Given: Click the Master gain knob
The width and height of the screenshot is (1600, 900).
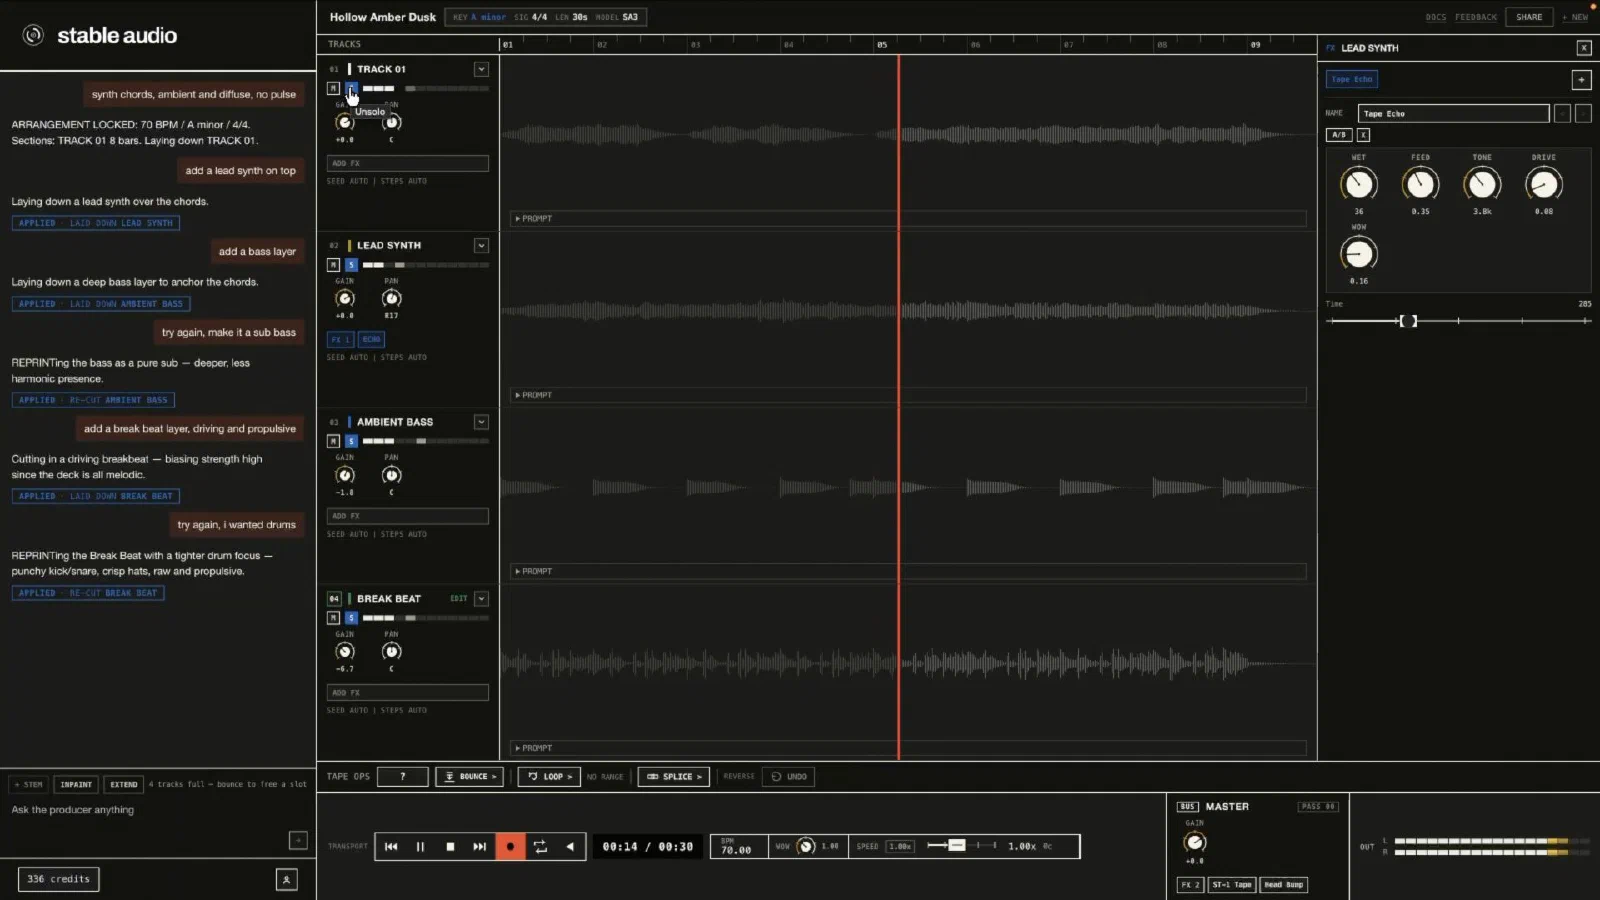Looking at the screenshot, I should pyautogui.click(x=1195, y=842).
